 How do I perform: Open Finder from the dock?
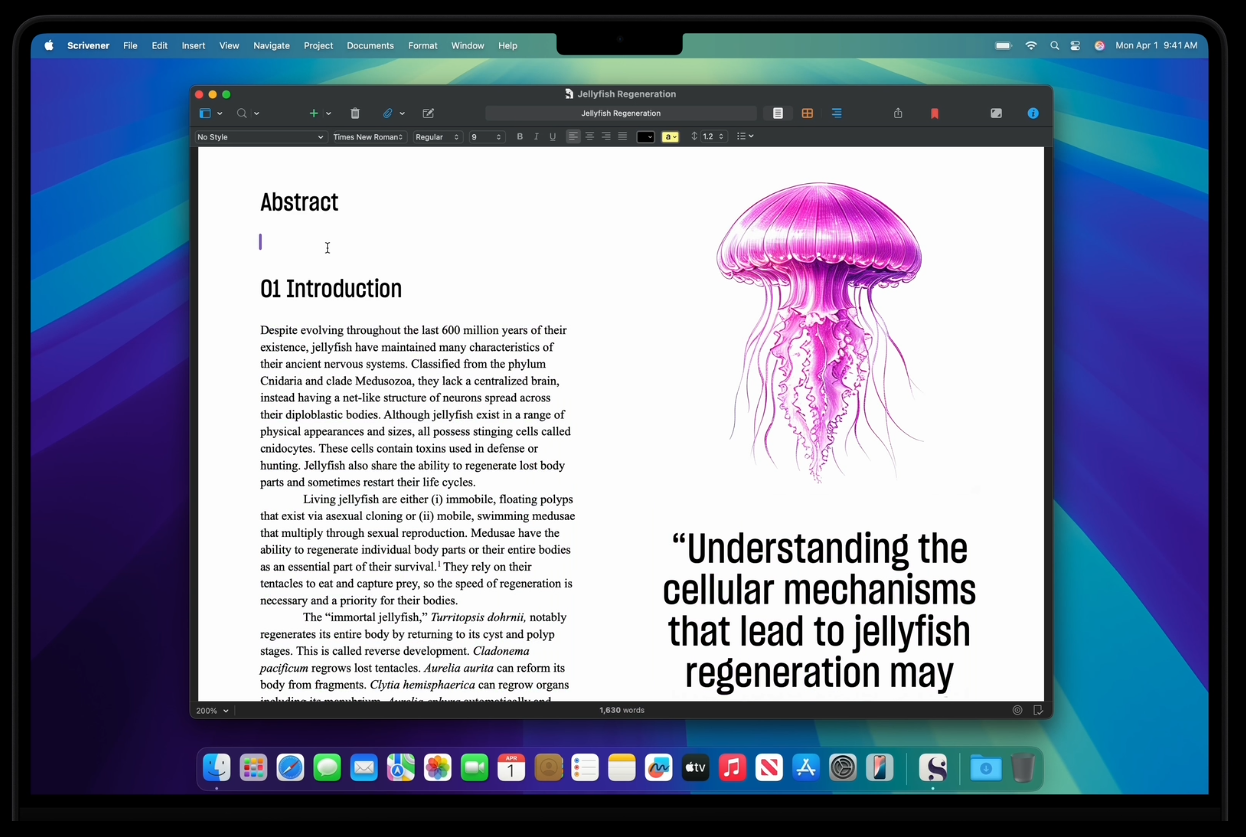click(217, 768)
